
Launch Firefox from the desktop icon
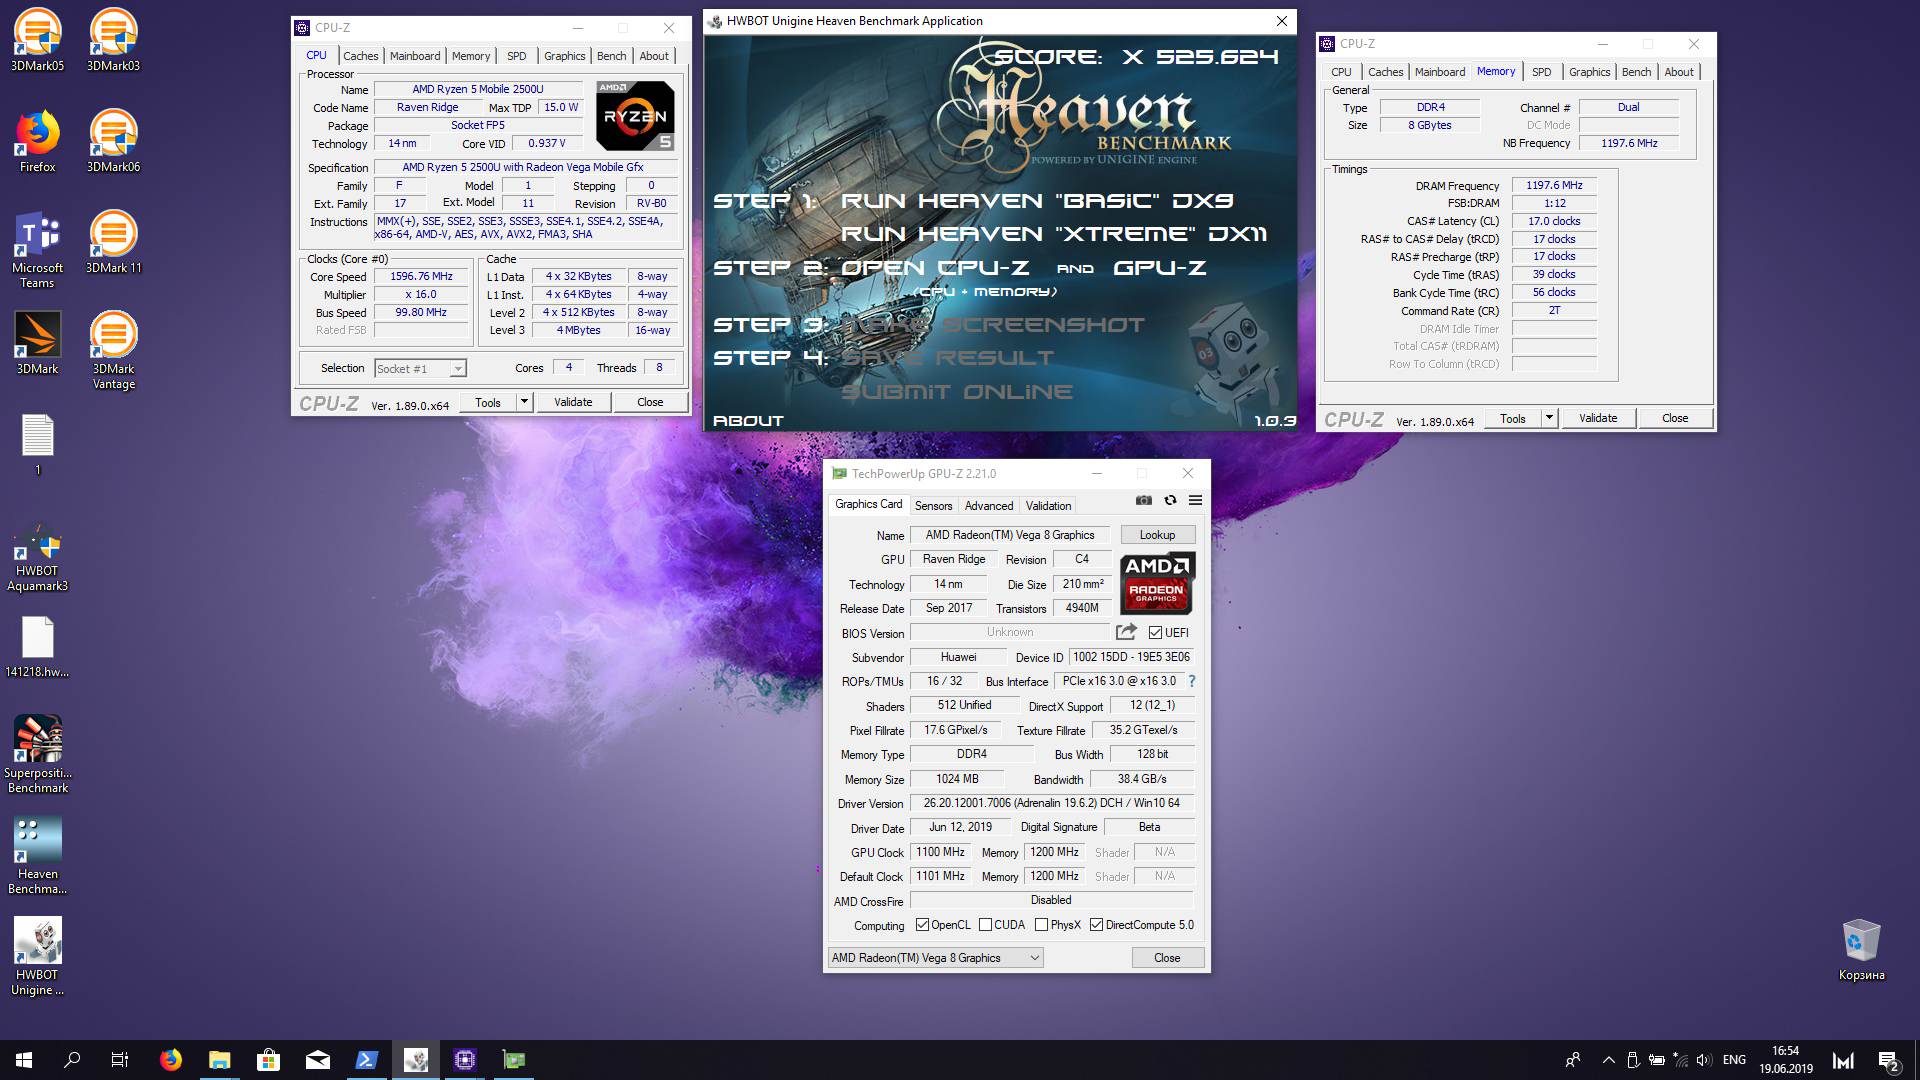[38, 141]
